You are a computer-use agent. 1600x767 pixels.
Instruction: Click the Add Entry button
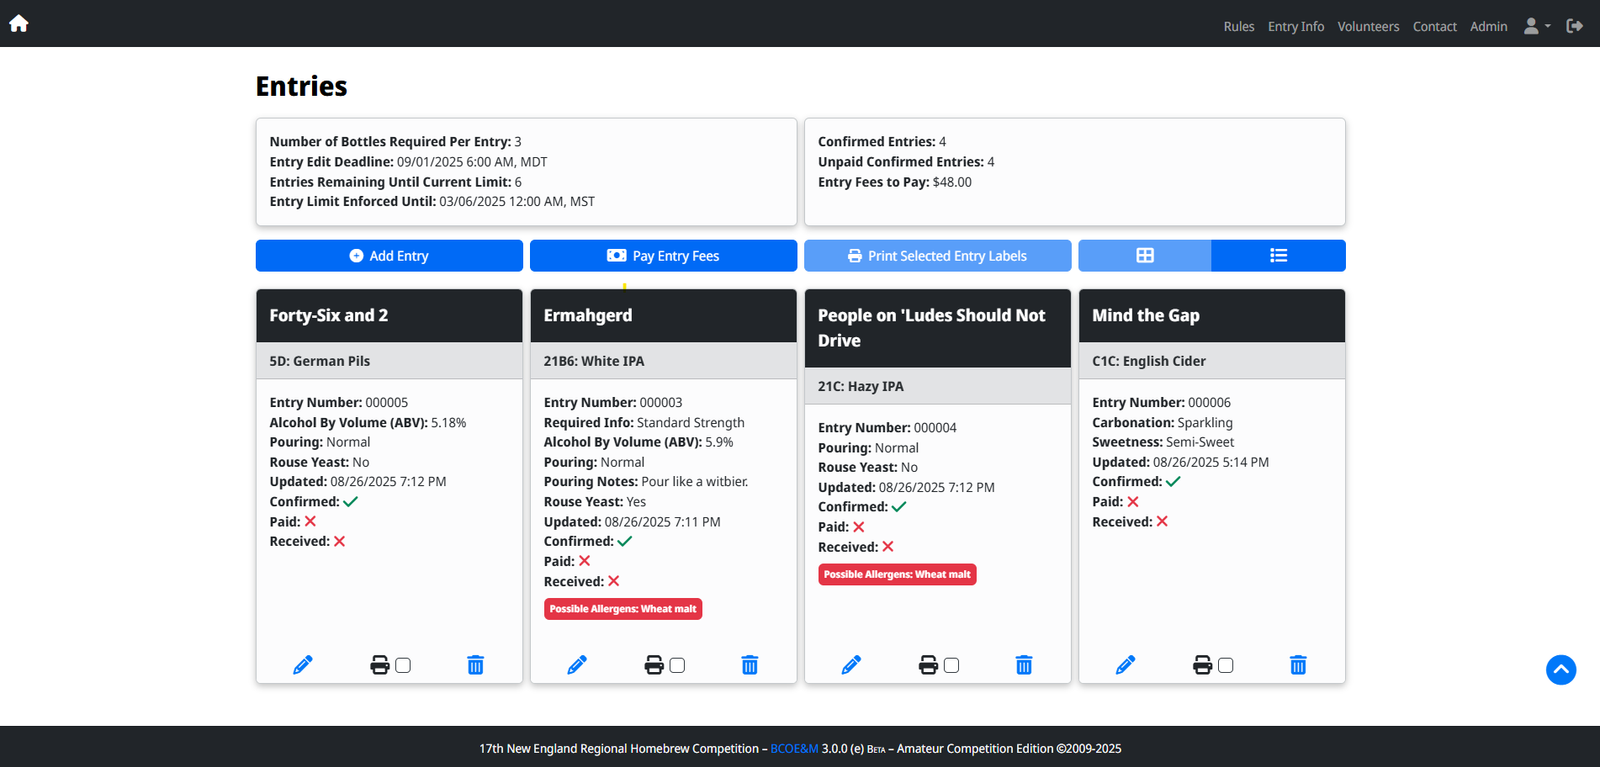coord(389,256)
